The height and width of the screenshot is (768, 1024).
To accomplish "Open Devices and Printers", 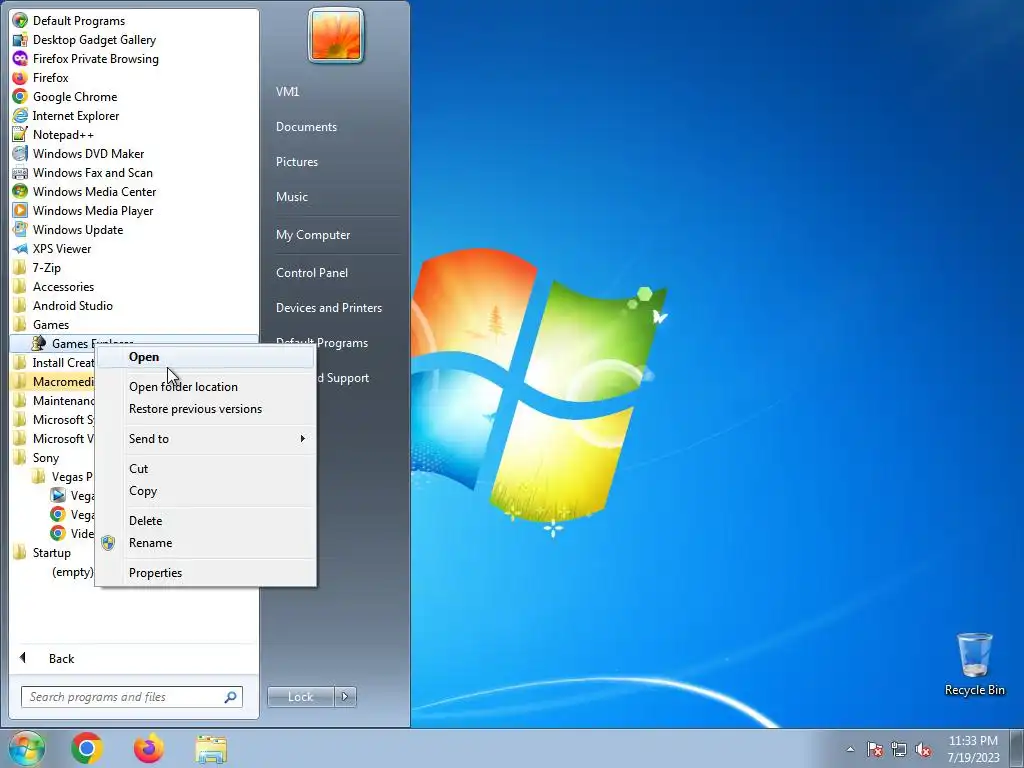I will pyautogui.click(x=328, y=308).
